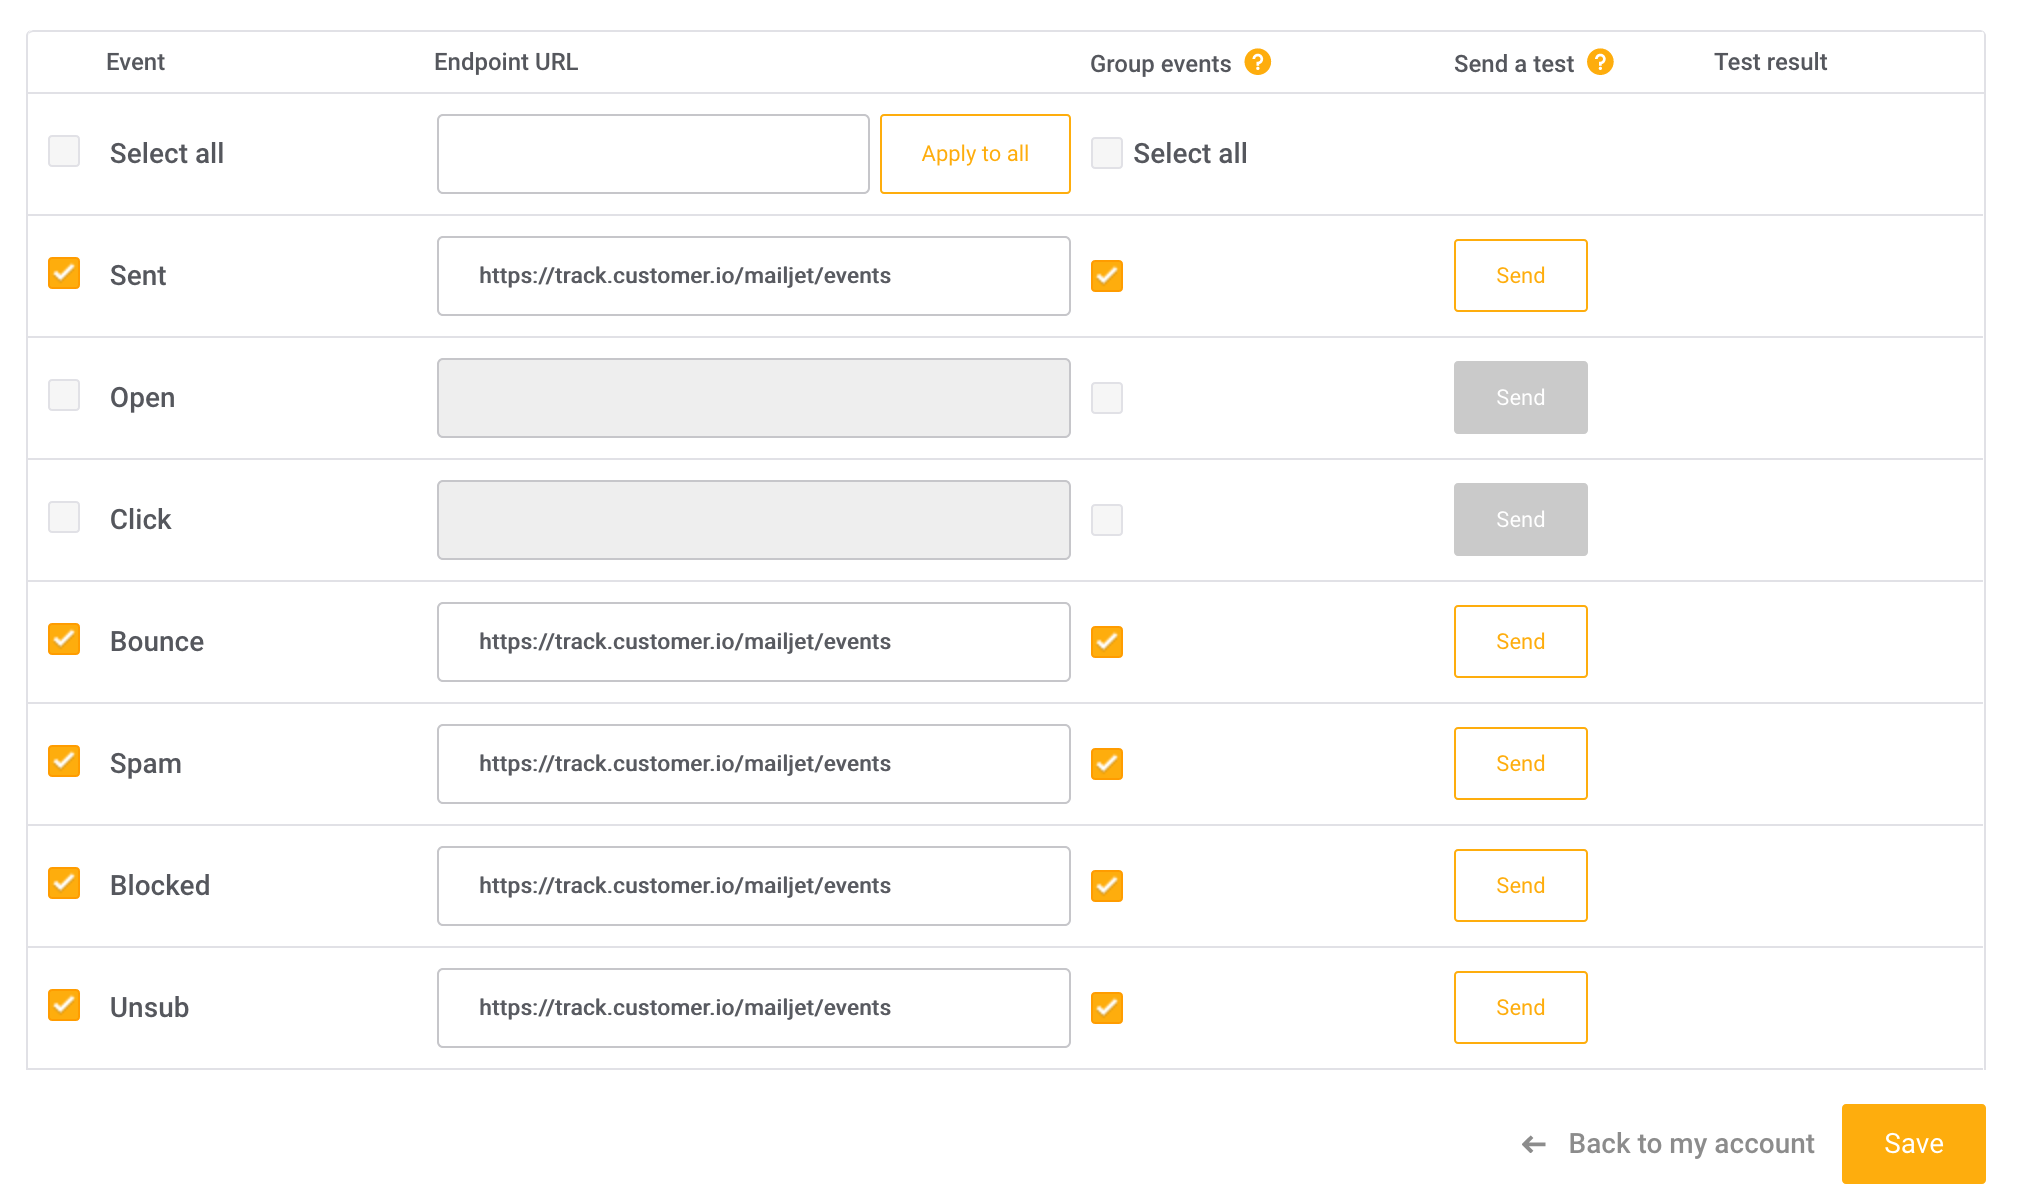Toggle group events for the Bounce row

(1107, 642)
